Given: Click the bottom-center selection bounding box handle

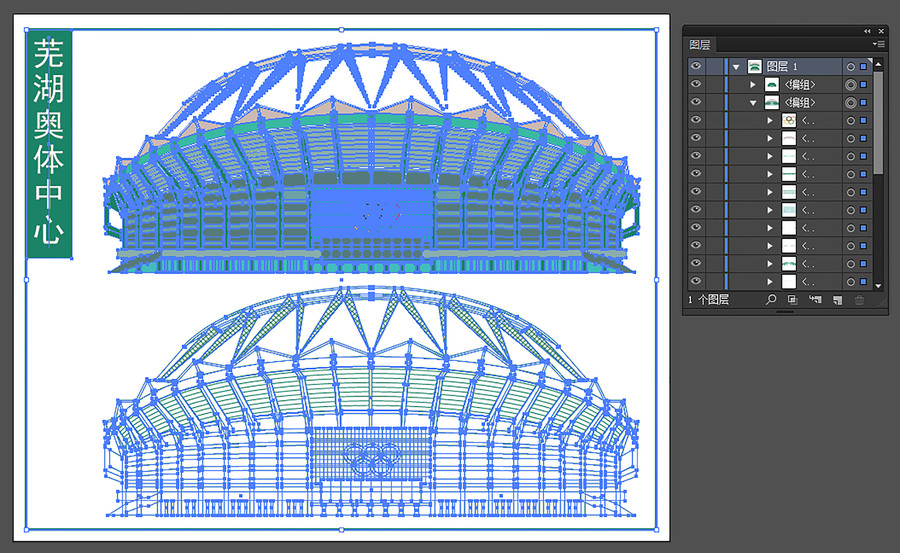Looking at the screenshot, I should [342, 529].
